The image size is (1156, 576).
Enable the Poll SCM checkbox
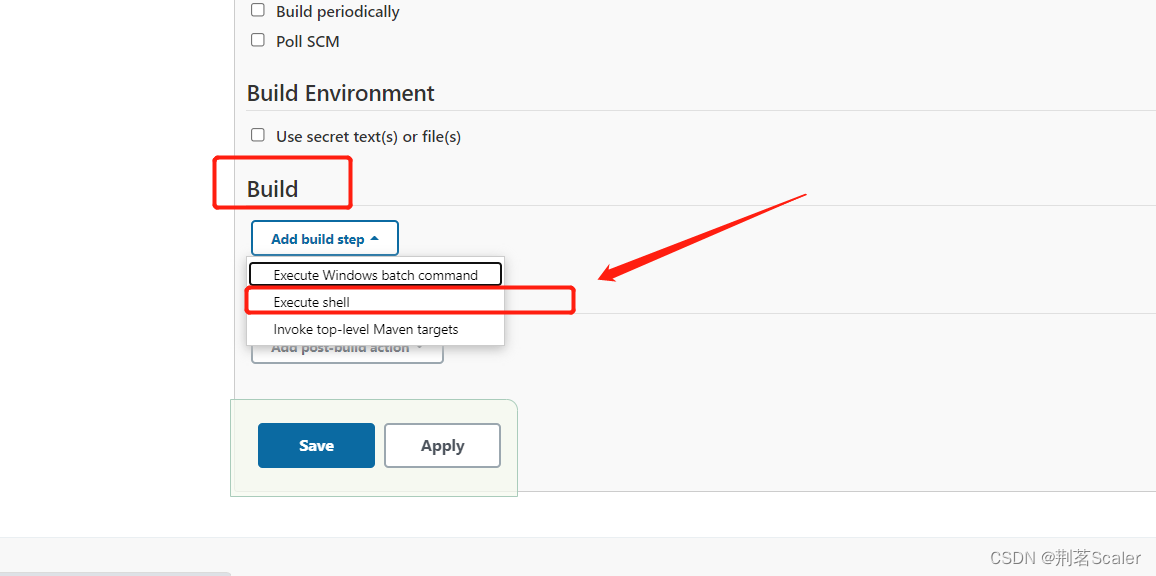pyautogui.click(x=258, y=40)
